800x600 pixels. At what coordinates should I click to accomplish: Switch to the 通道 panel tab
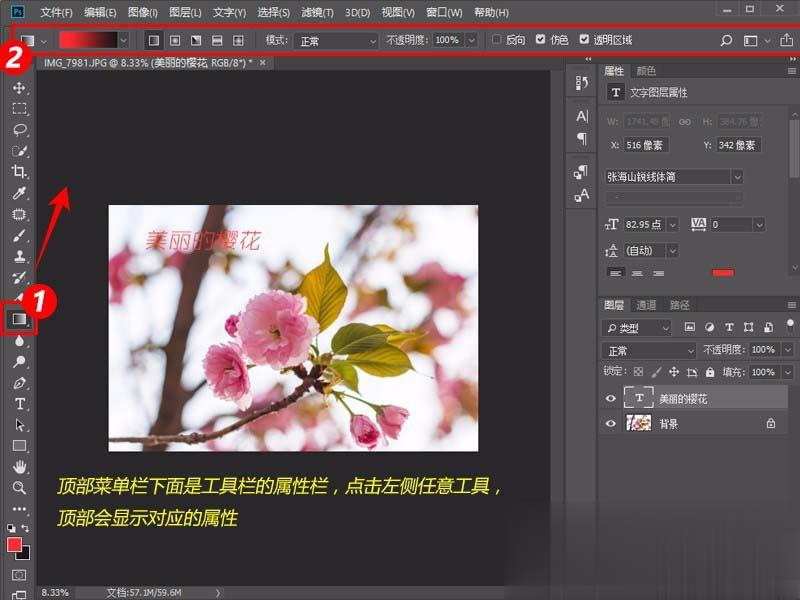(648, 305)
